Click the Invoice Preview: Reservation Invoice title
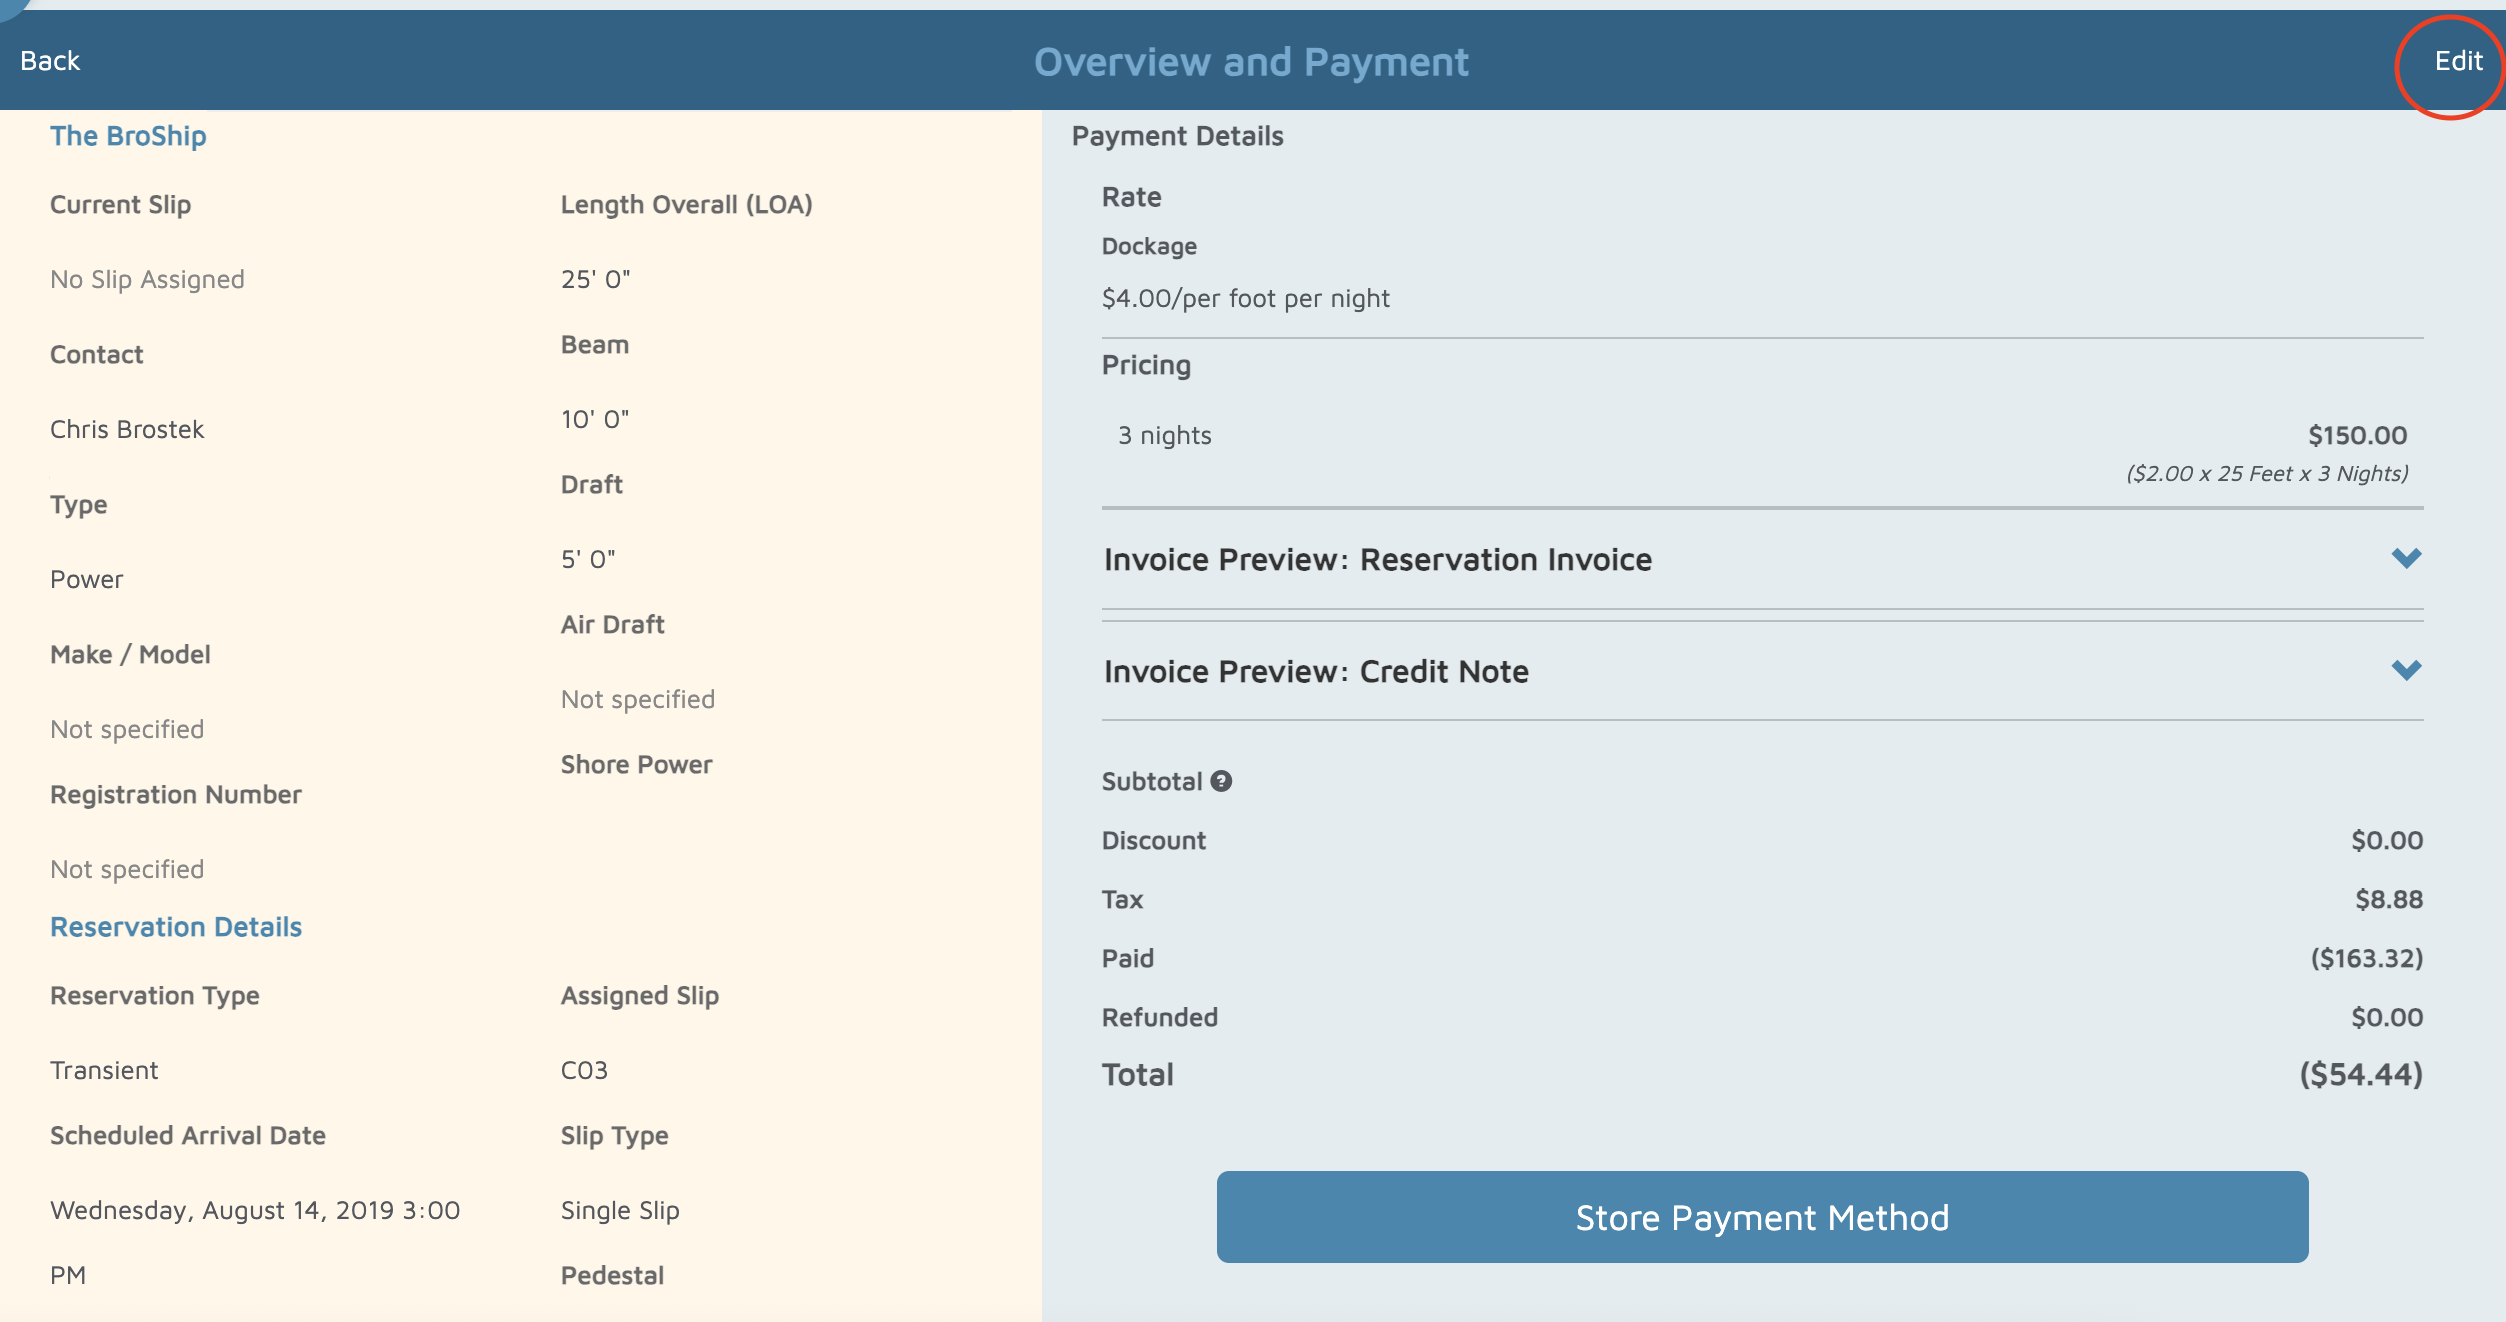The image size is (2506, 1322). (x=1377, y=560)
